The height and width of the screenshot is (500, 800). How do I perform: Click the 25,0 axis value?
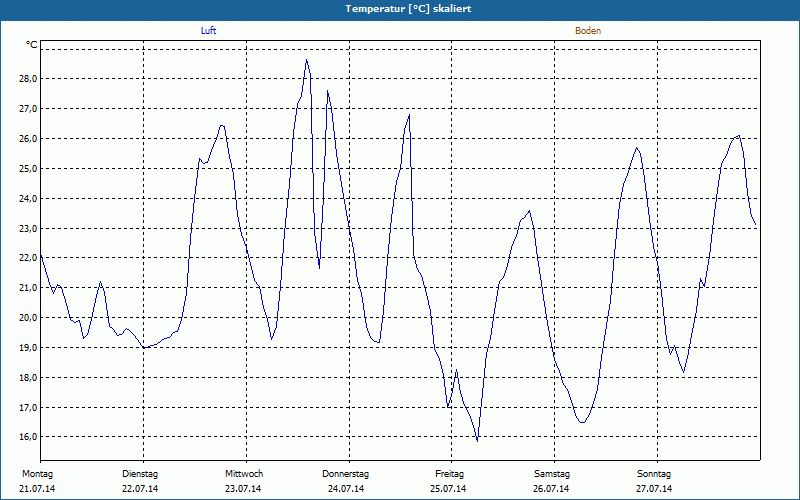(x=28, y=168)
